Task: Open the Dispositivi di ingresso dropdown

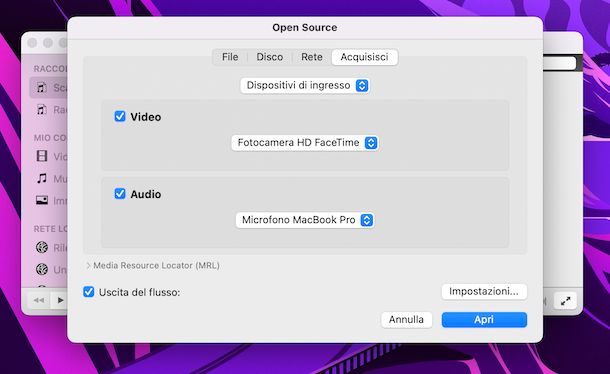Action: [x=305, y=86]
